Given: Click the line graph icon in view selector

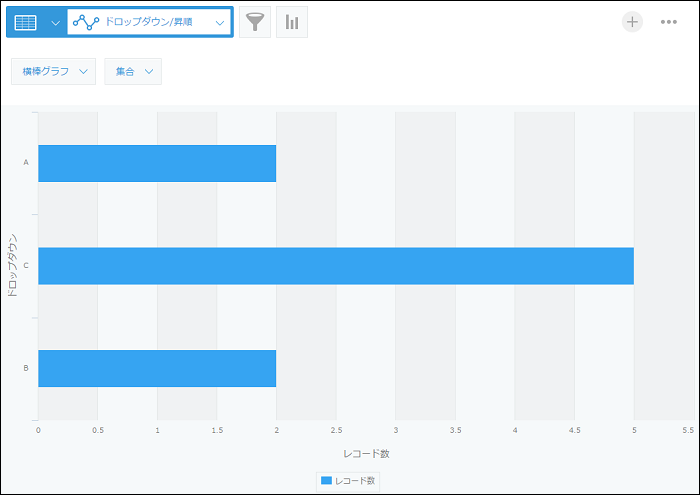Looking at the screenshot, I should click(85, 22).
